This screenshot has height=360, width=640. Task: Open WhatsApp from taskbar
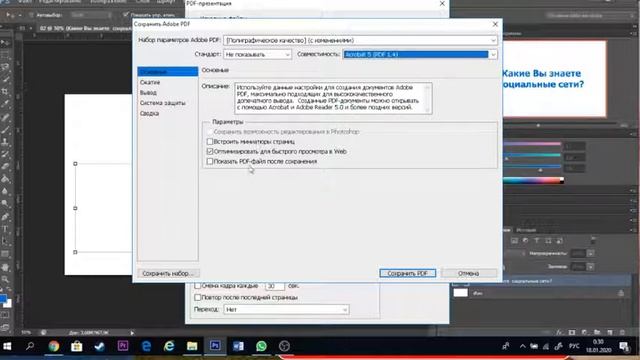tap(261, 346)
